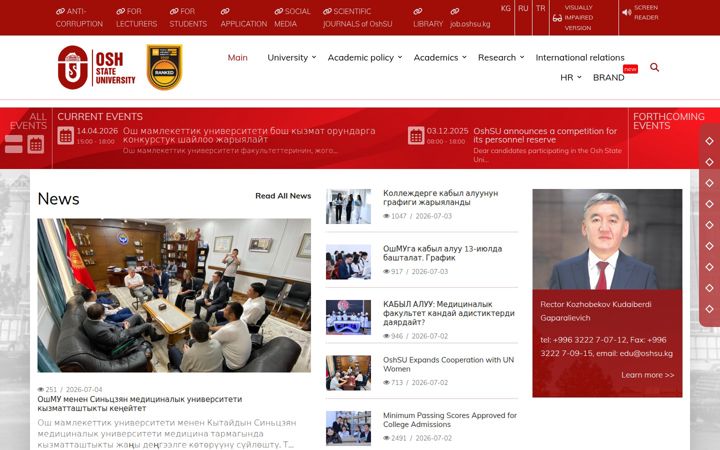Click calendar icon for 14.04.2026 event
720x450 pixels.
pos(66,135)
